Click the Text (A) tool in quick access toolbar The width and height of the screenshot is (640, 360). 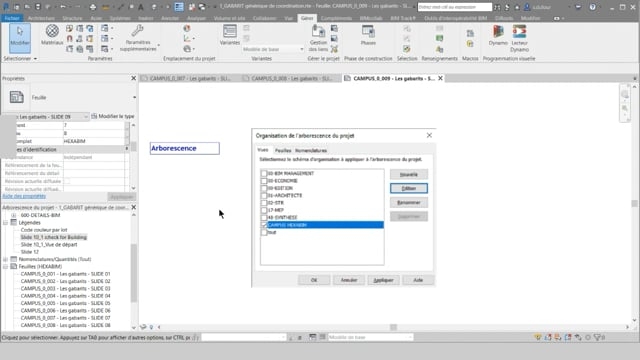141,7
